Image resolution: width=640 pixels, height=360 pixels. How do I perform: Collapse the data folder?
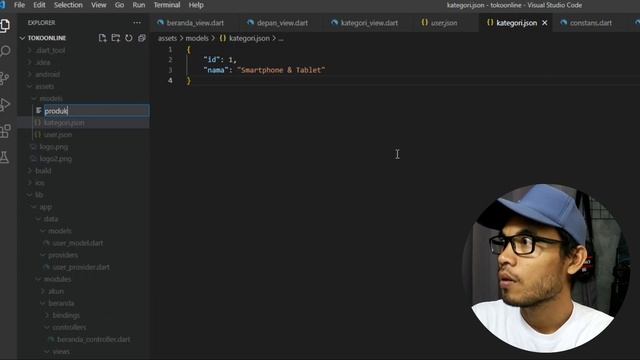pyautogui.click(x=38, y=219)
